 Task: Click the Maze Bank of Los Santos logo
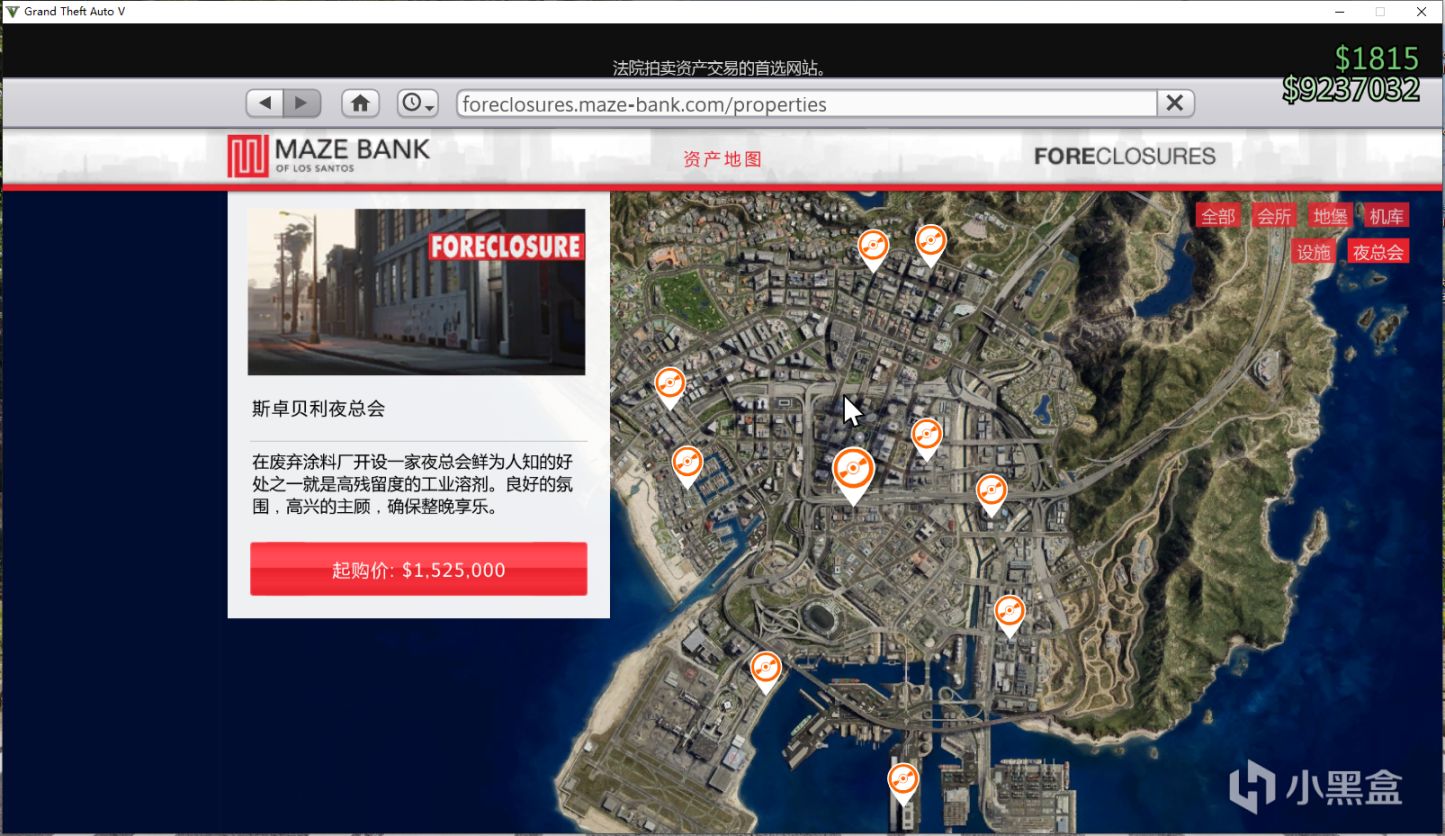(328, 156)
